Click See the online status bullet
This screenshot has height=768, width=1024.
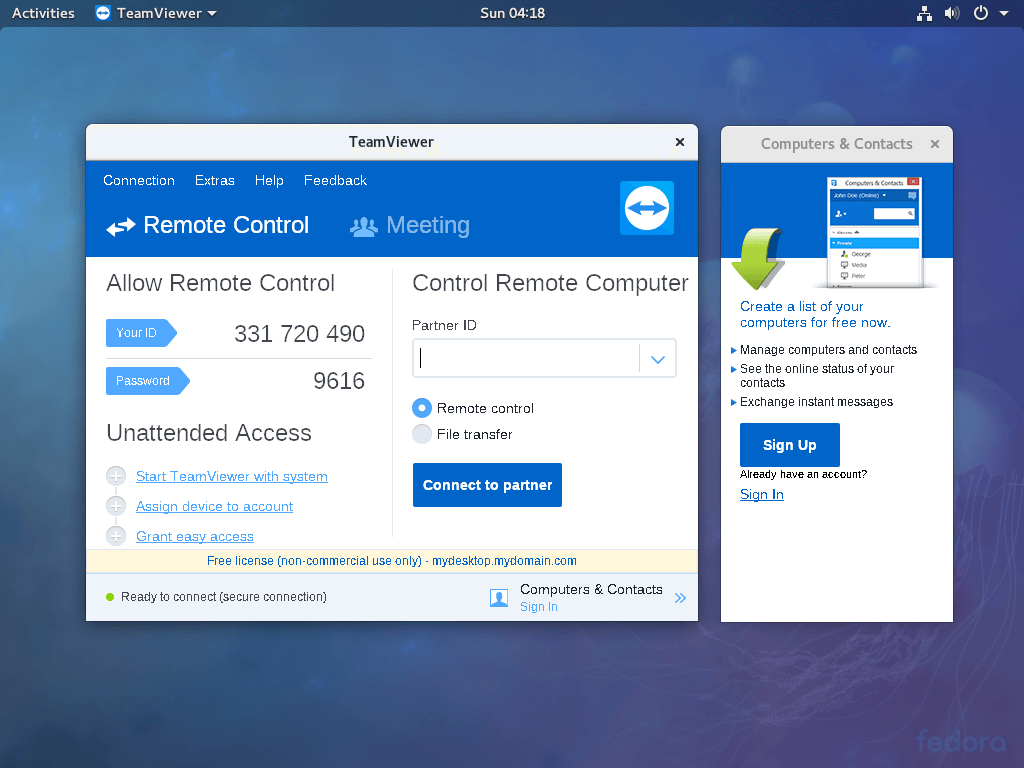pos(817,376)
